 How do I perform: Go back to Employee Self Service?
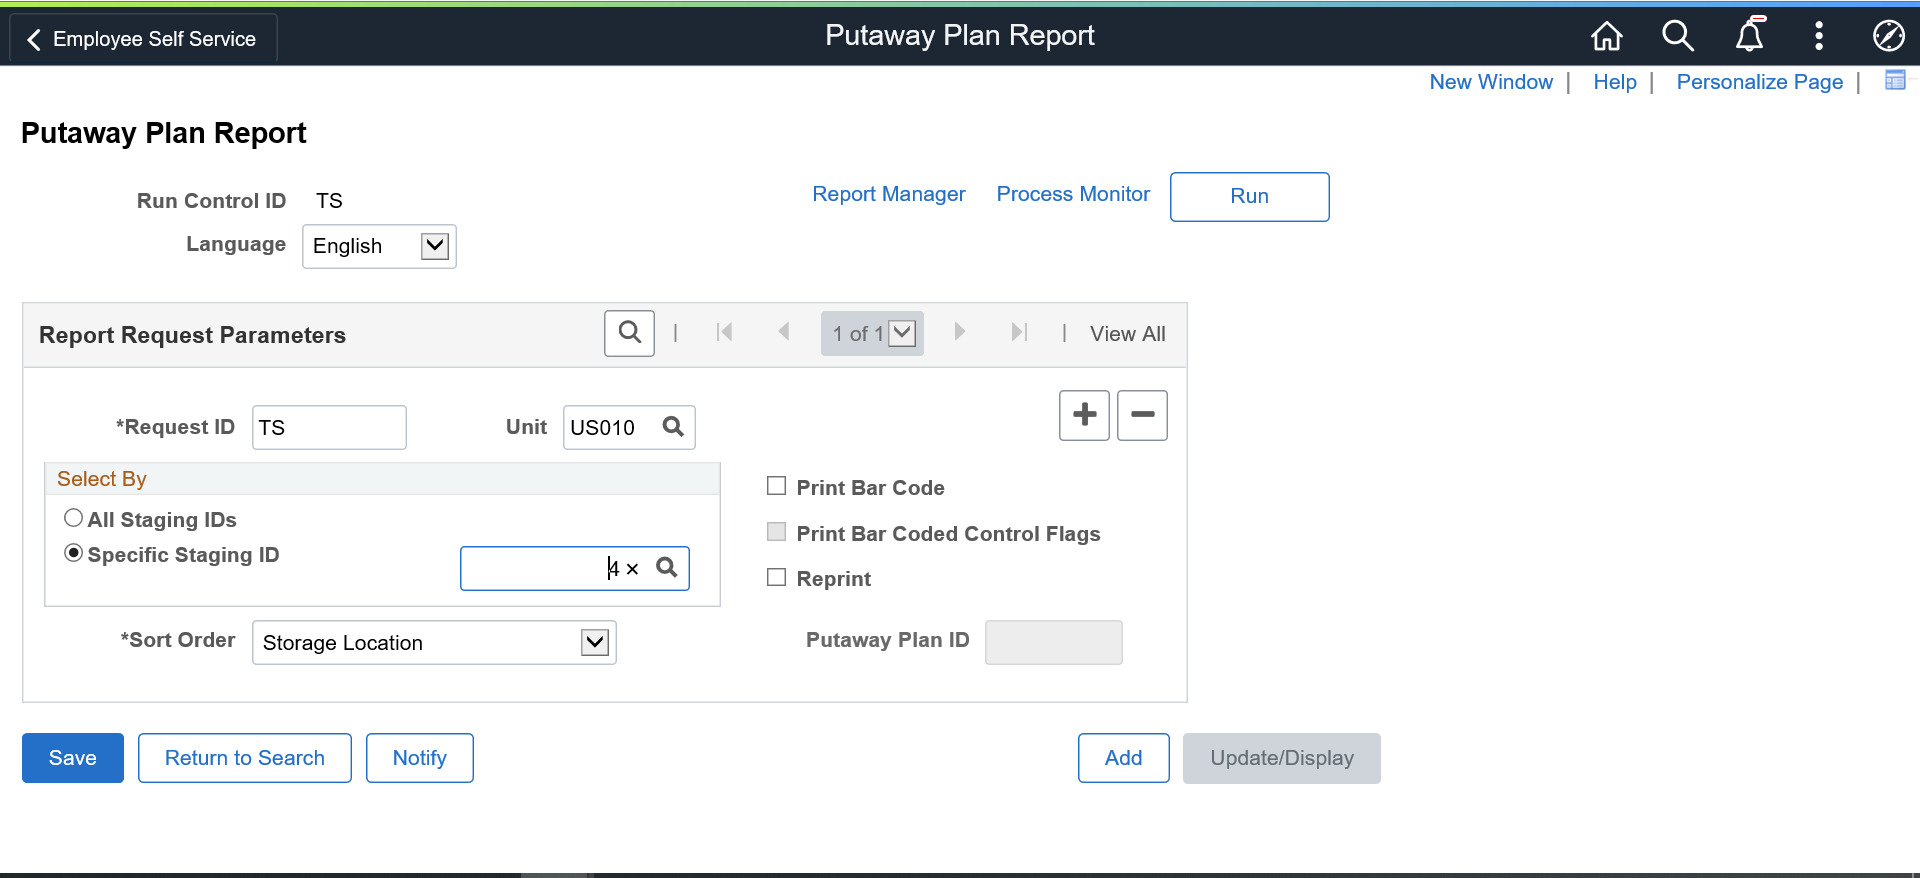143,39
